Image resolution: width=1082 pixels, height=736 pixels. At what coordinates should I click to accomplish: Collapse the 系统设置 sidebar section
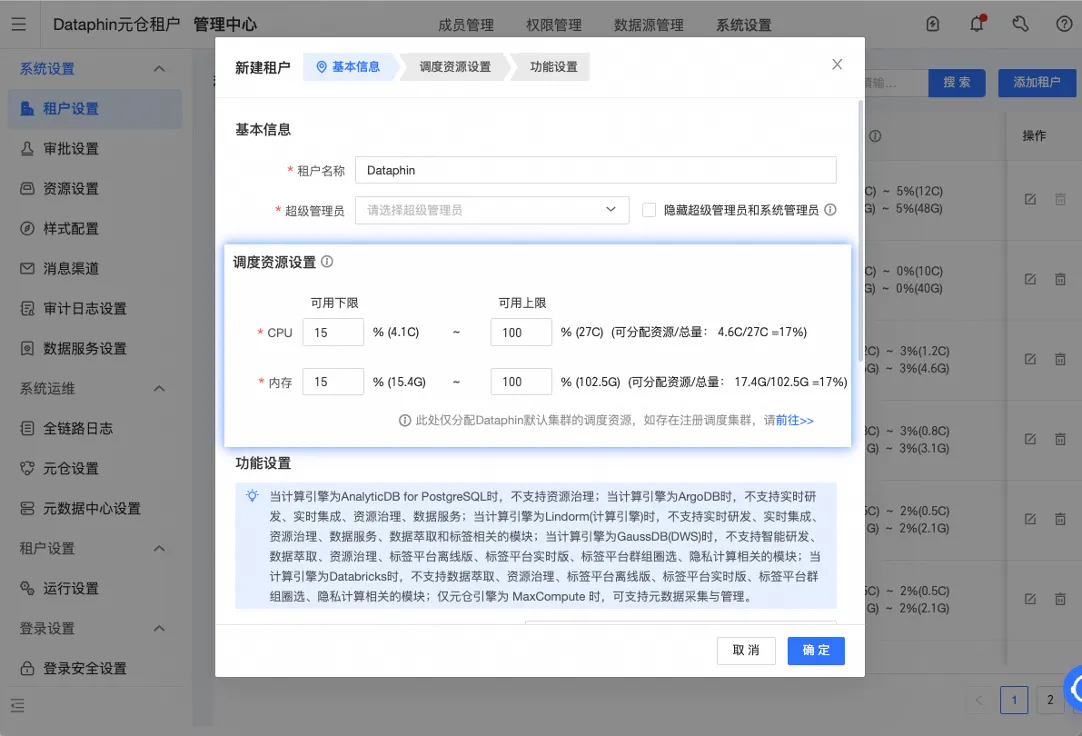(159, 68)
